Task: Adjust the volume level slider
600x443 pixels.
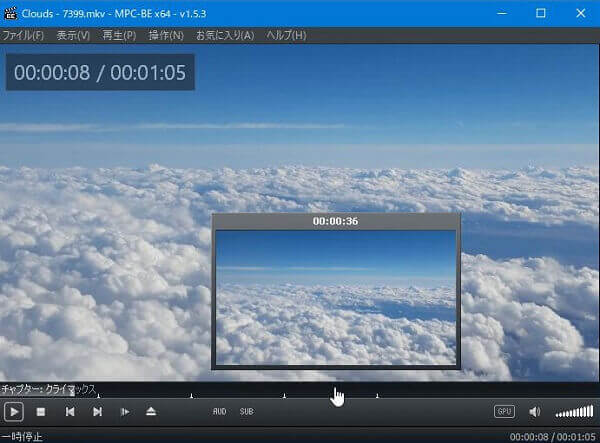Action: (x=574, y=411)
